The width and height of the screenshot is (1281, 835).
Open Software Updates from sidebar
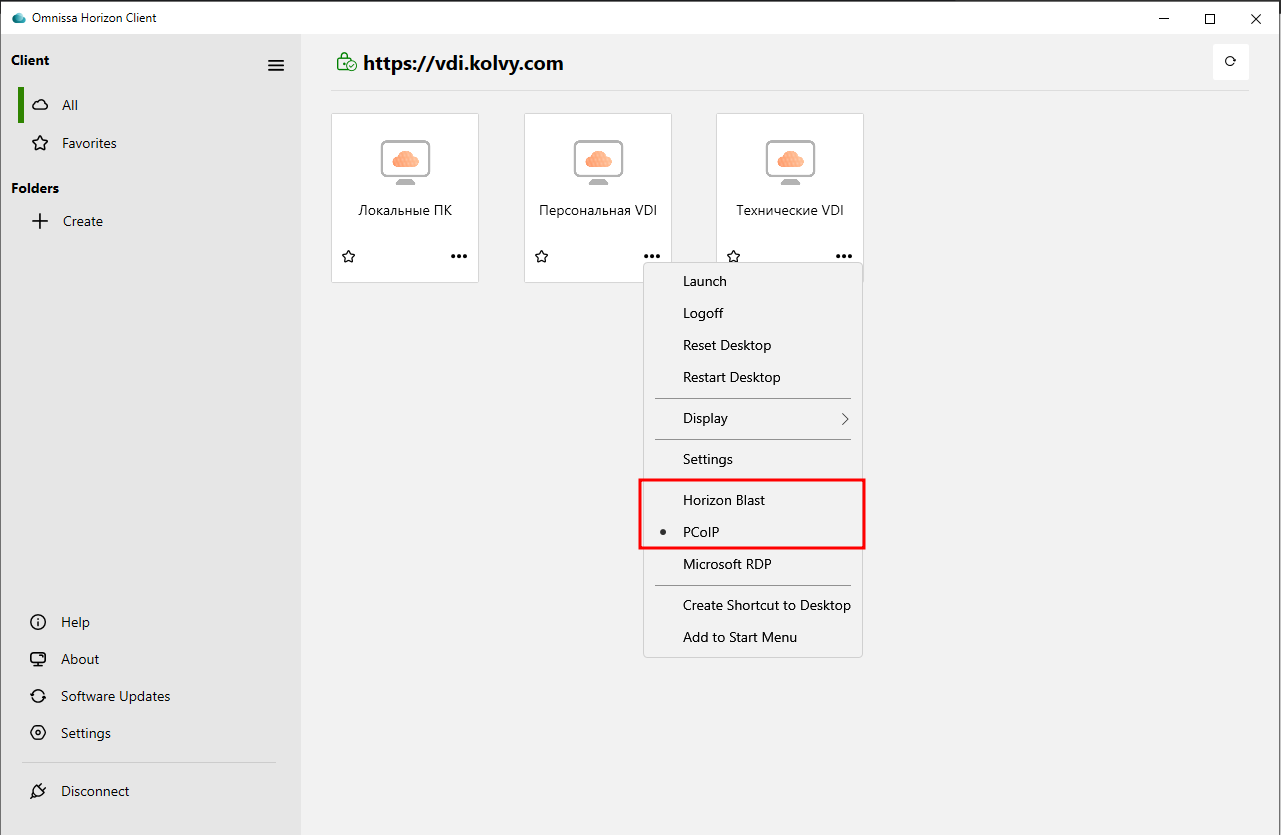[115, 696]
